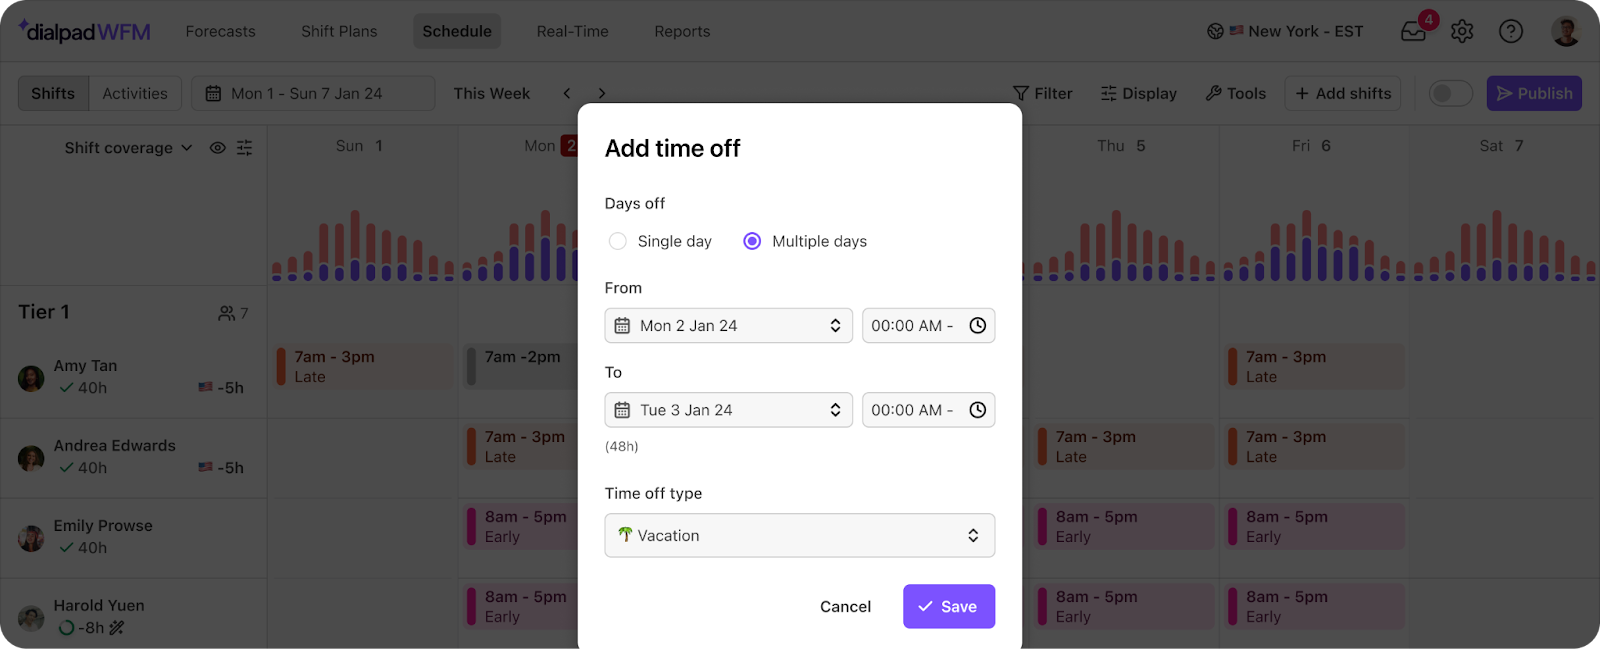Go to previous week arrow
Image resolution: width=1600 pixels, height=649 pixels.
(567, 93)
